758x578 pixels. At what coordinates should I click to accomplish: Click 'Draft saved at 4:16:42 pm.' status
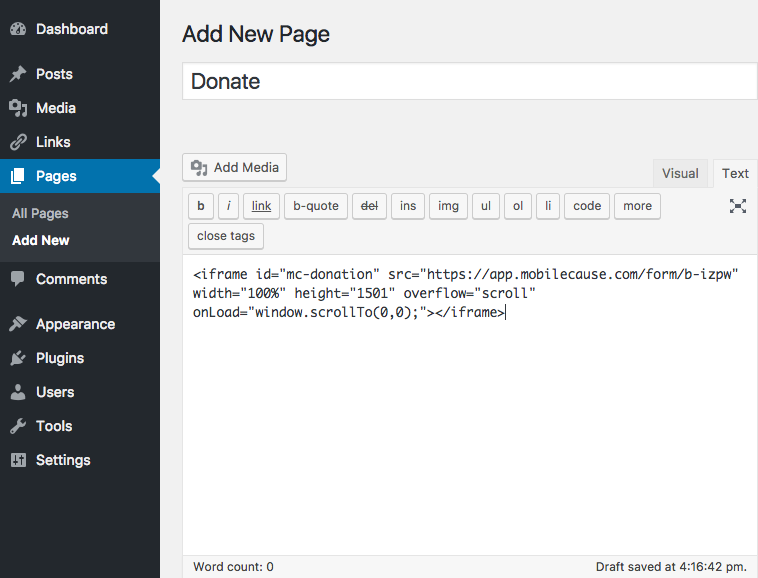click(671, 566)
